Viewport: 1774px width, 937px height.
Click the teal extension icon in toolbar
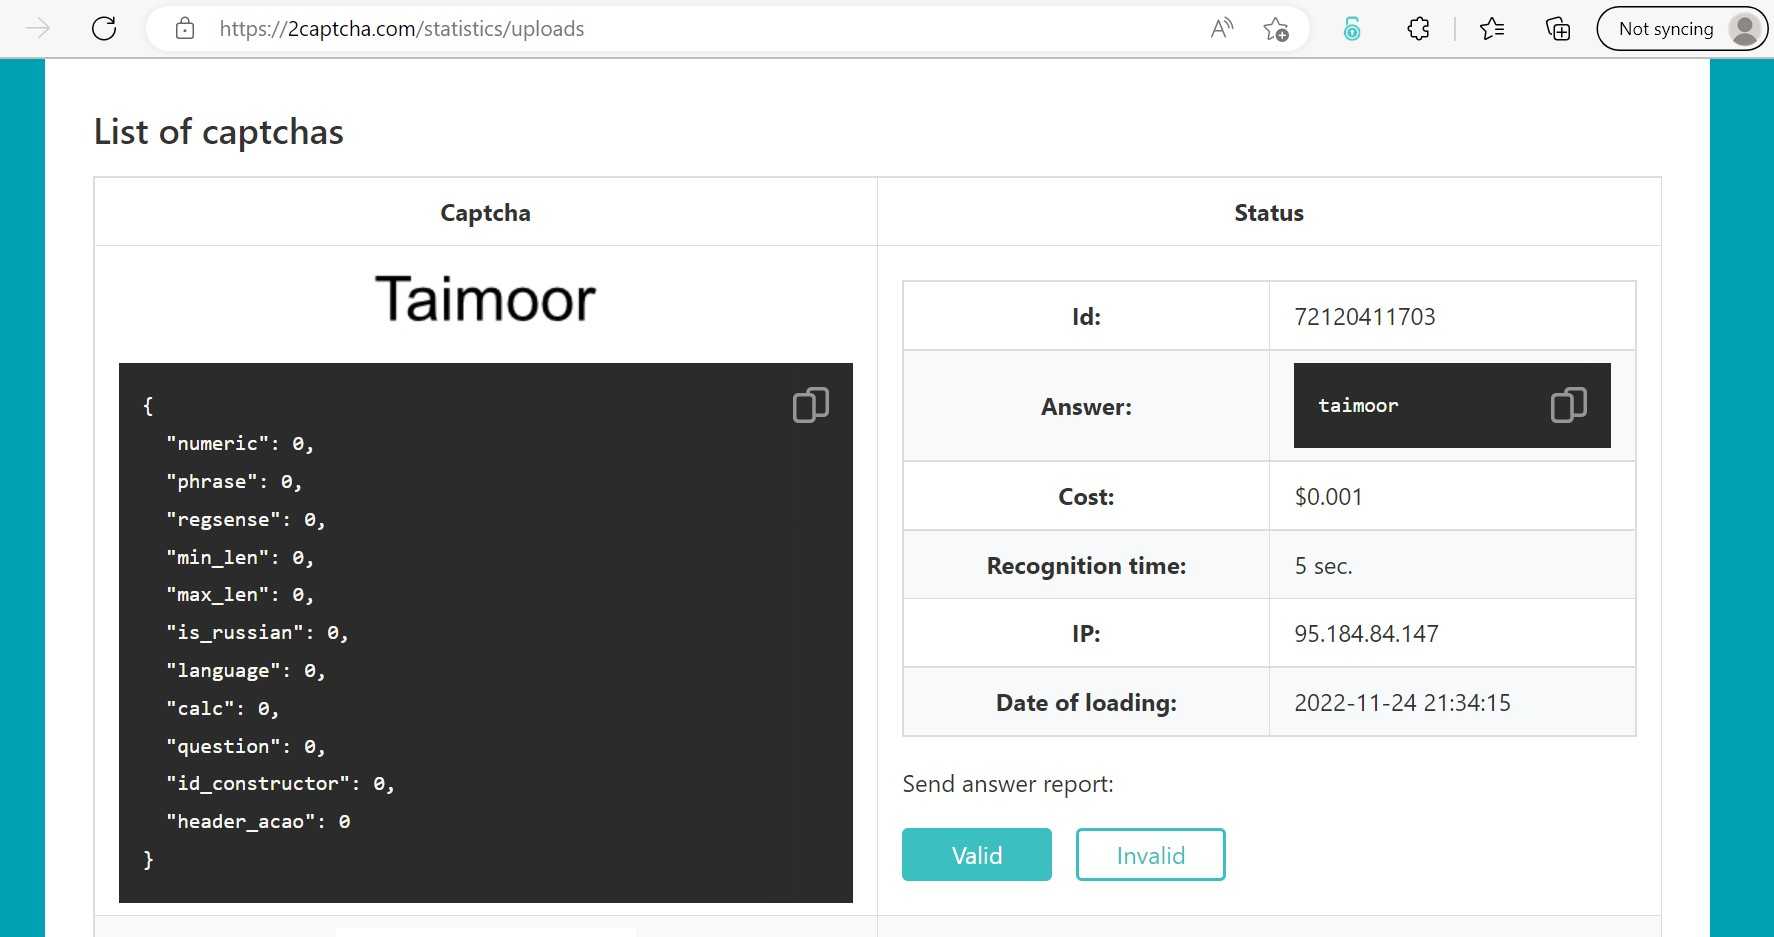[x=1352, y=29]
